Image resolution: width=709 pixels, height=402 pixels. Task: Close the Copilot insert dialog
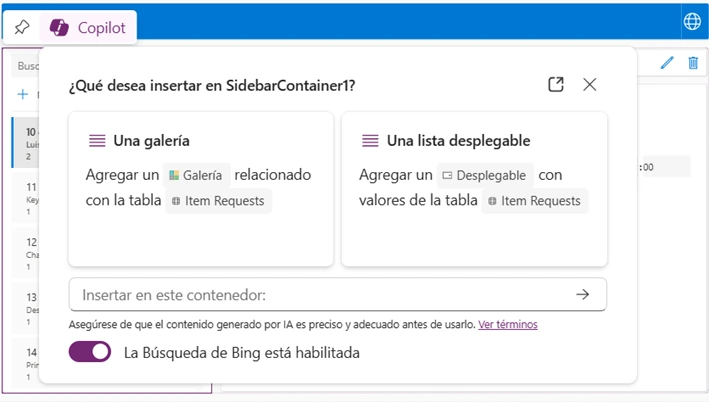tap(590, 85)
